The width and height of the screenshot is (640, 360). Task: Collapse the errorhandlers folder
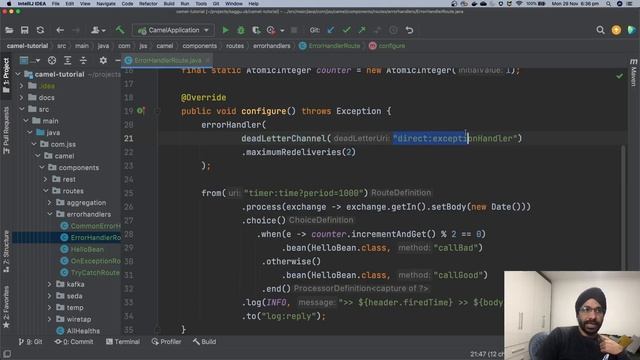coord(50,214)
